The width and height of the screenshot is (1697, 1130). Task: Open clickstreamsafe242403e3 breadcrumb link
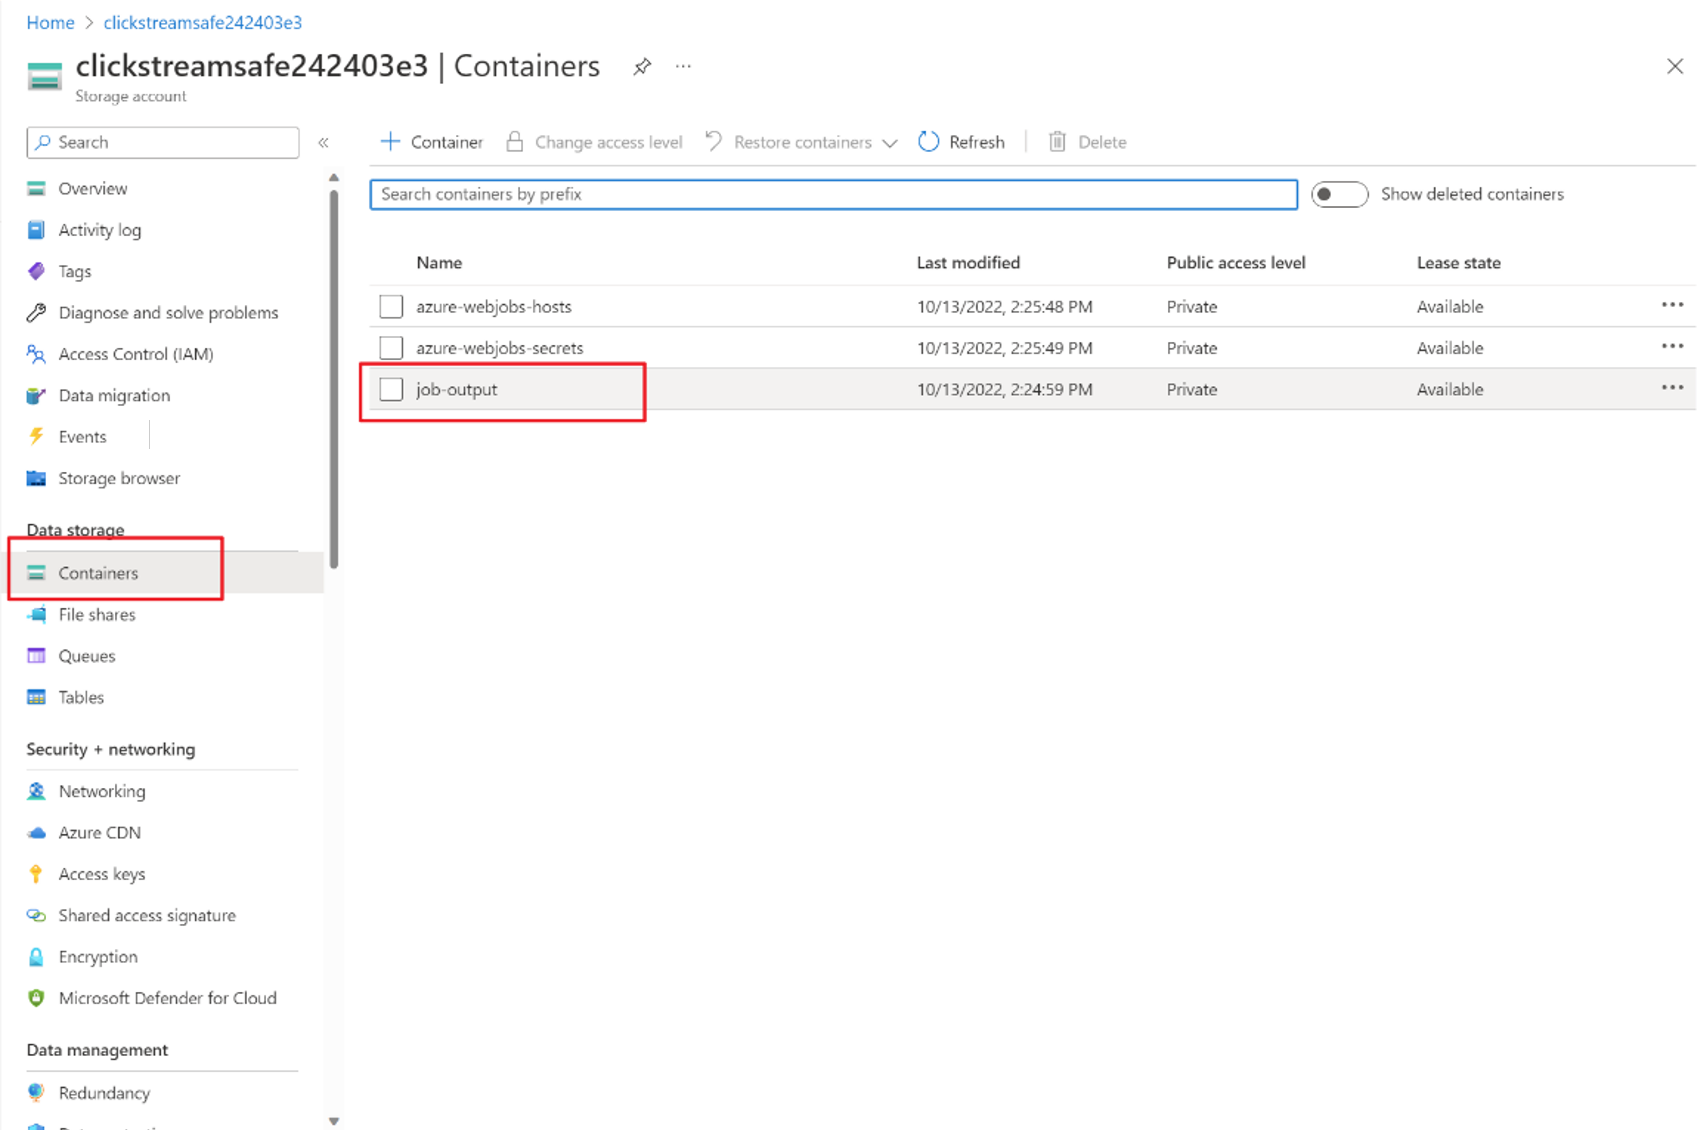coord(203,22)
